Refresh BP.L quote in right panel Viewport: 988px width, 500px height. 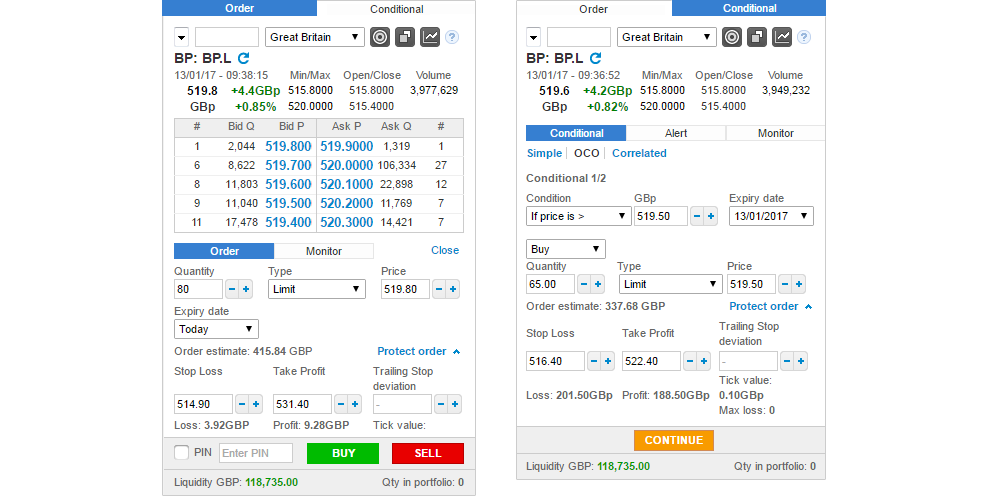(x=595, y=59)
